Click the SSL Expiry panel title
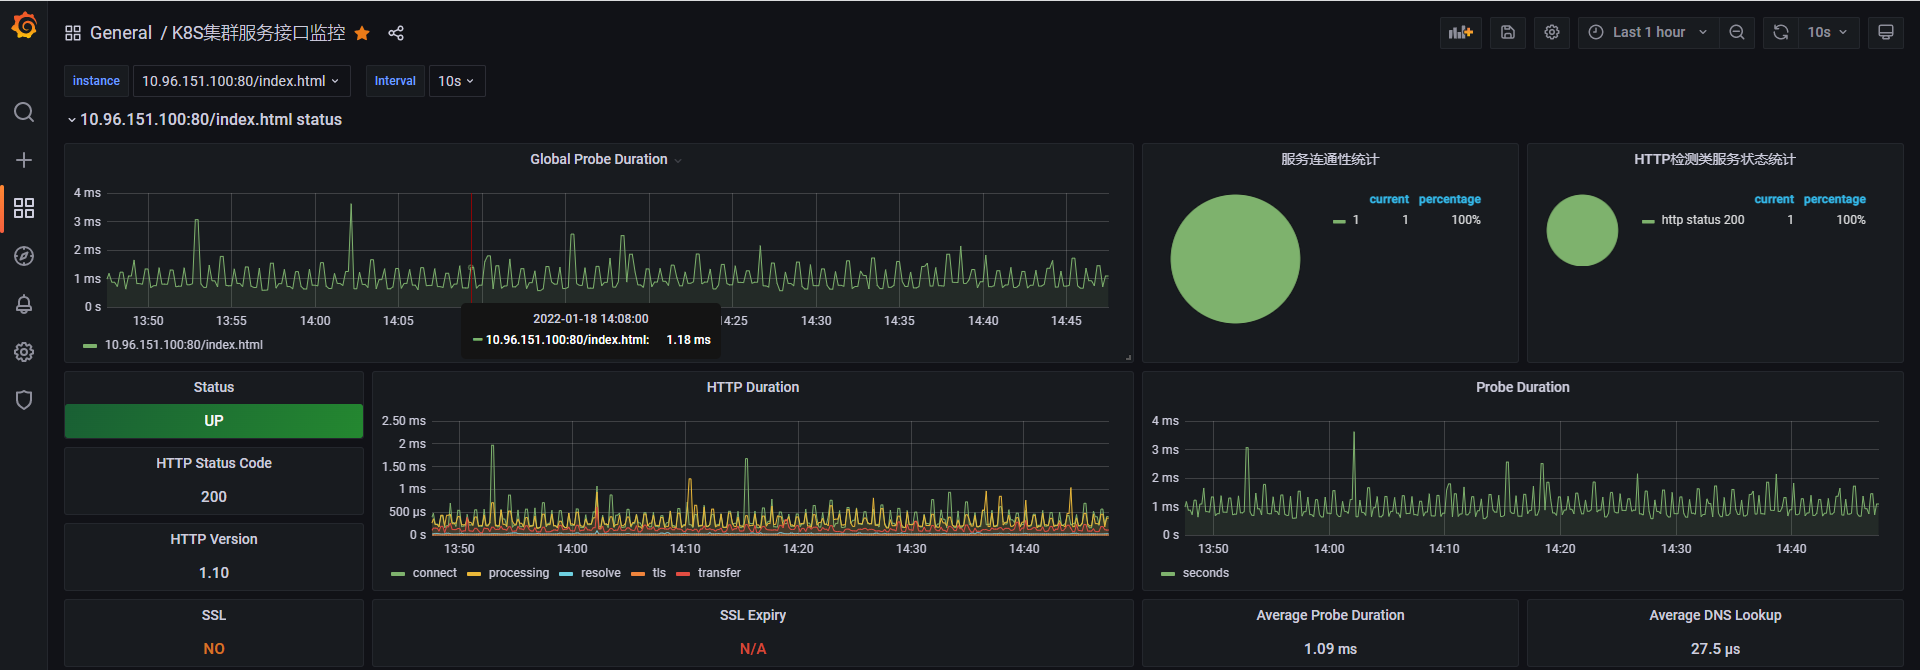1920x670 pixels. pos(753,615)
